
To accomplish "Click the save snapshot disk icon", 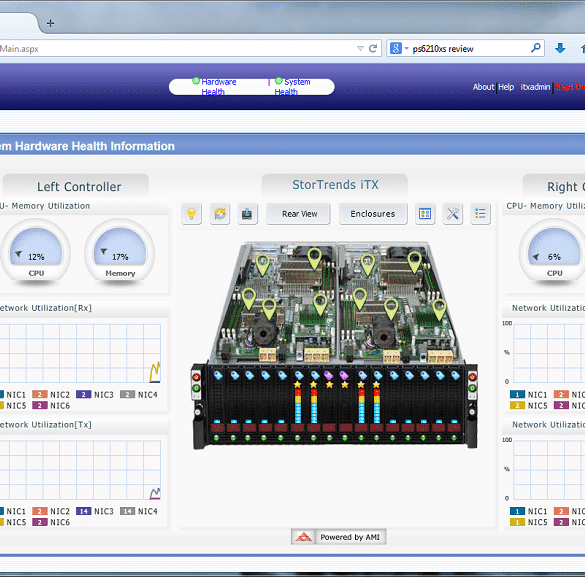I will click(x=247, y=214).
